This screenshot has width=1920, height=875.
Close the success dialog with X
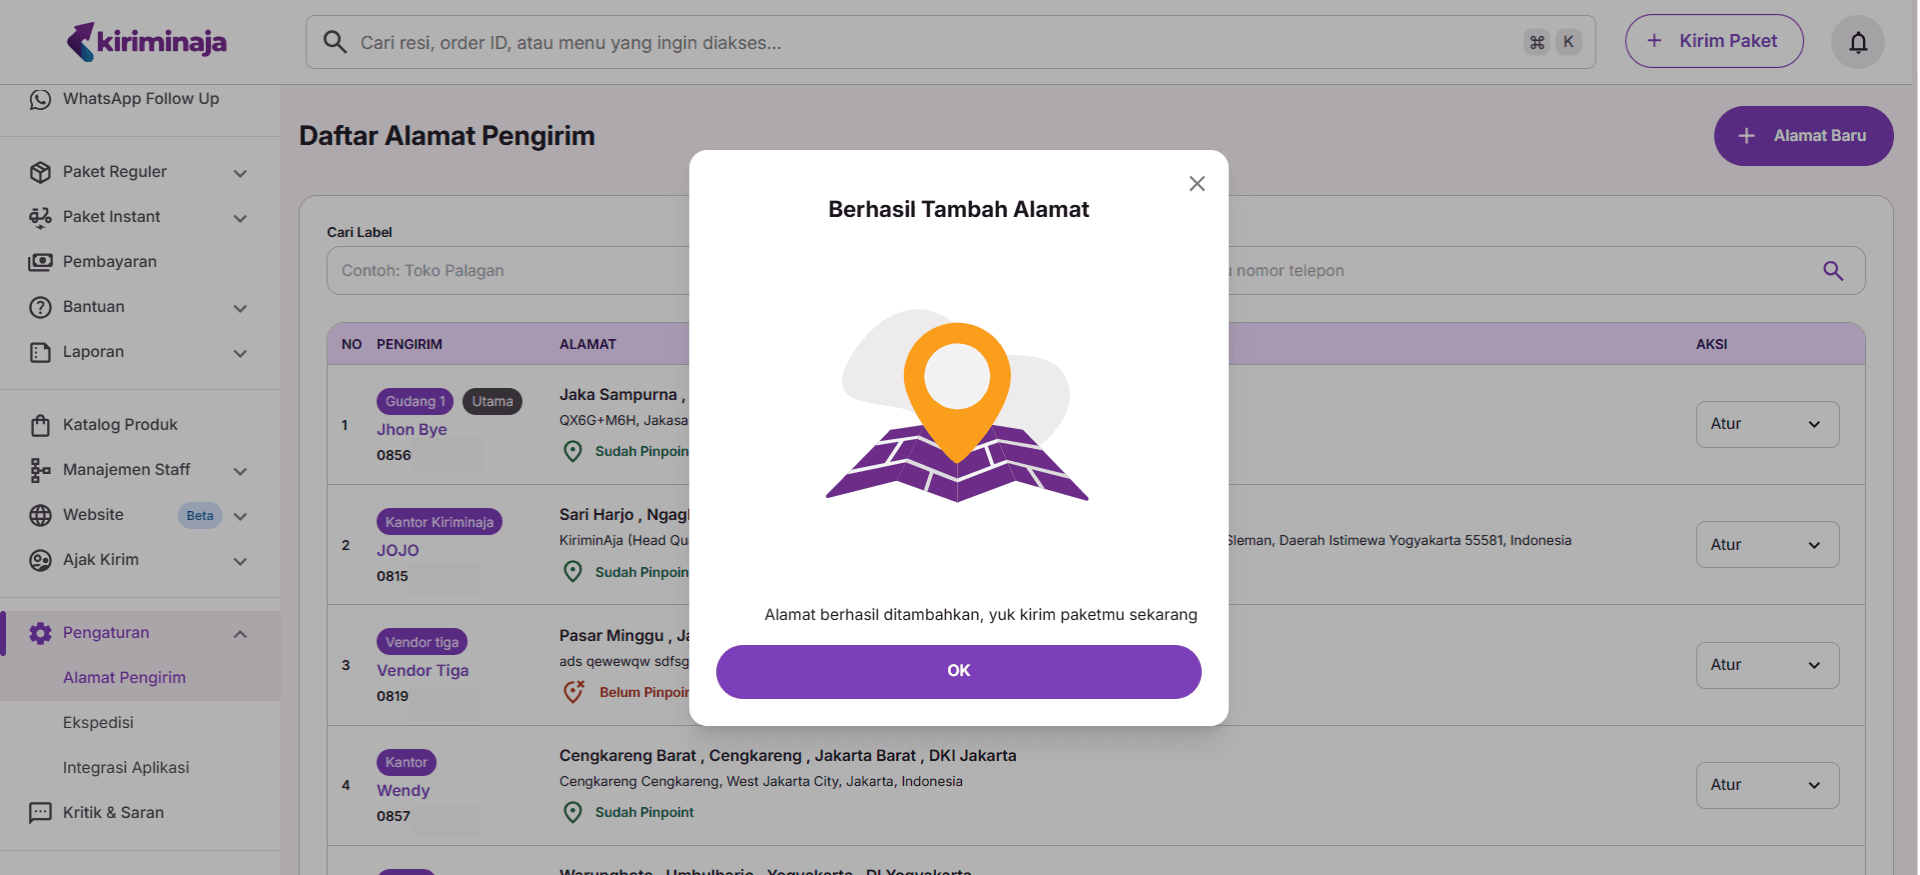pos(1196,184)
